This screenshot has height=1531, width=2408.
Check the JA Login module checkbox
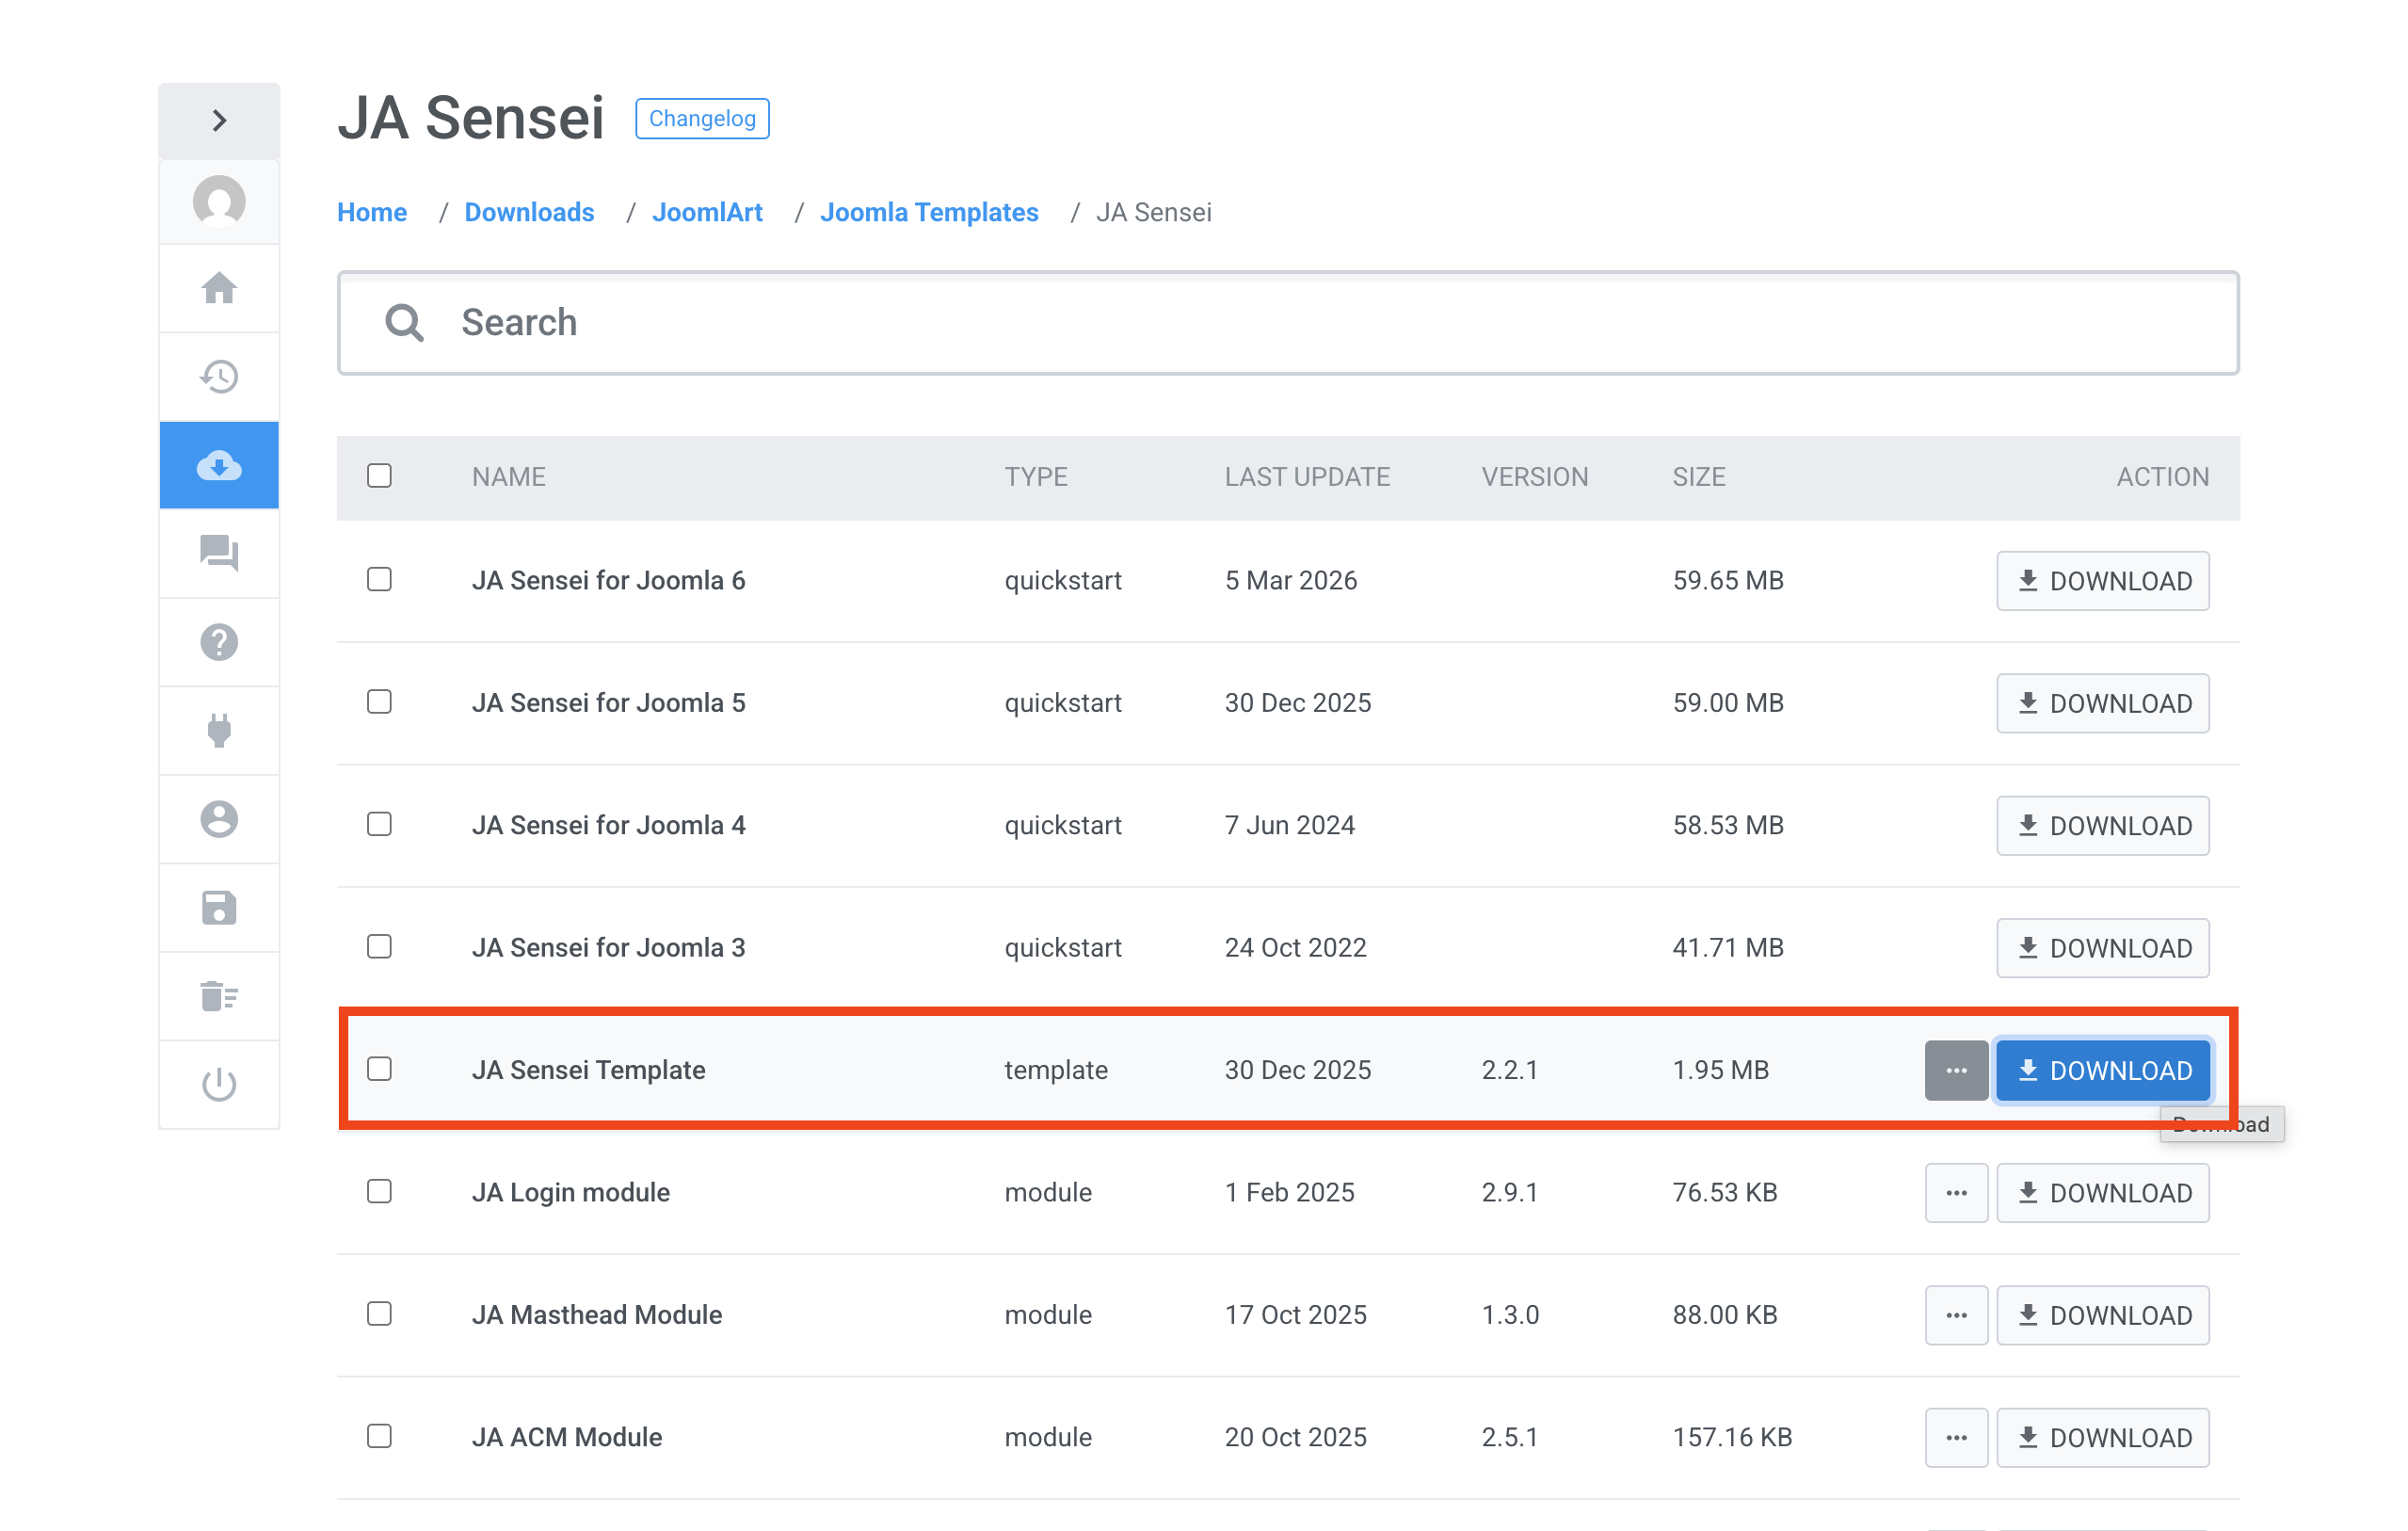click(x=379, y=1192)
